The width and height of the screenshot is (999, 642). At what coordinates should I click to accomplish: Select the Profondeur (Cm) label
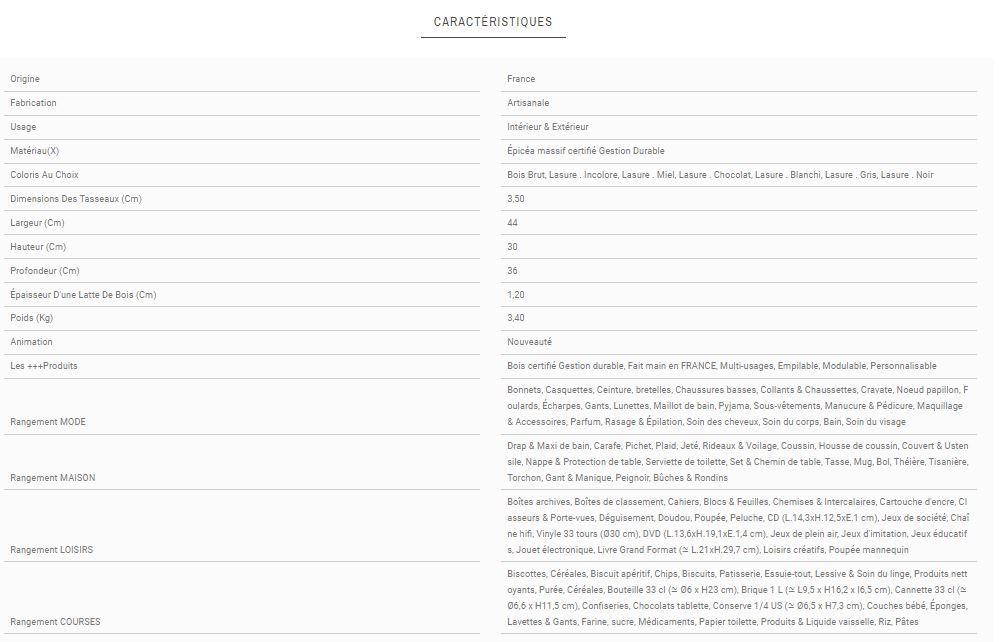(44, 271)
